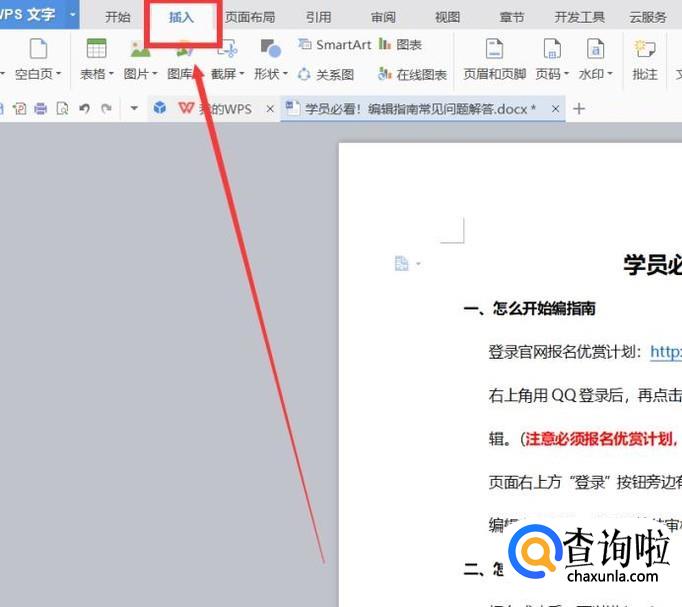This screenshot has width=682, height=607.
Task: Click the 页码 page number icon
Action: point(552,48)
